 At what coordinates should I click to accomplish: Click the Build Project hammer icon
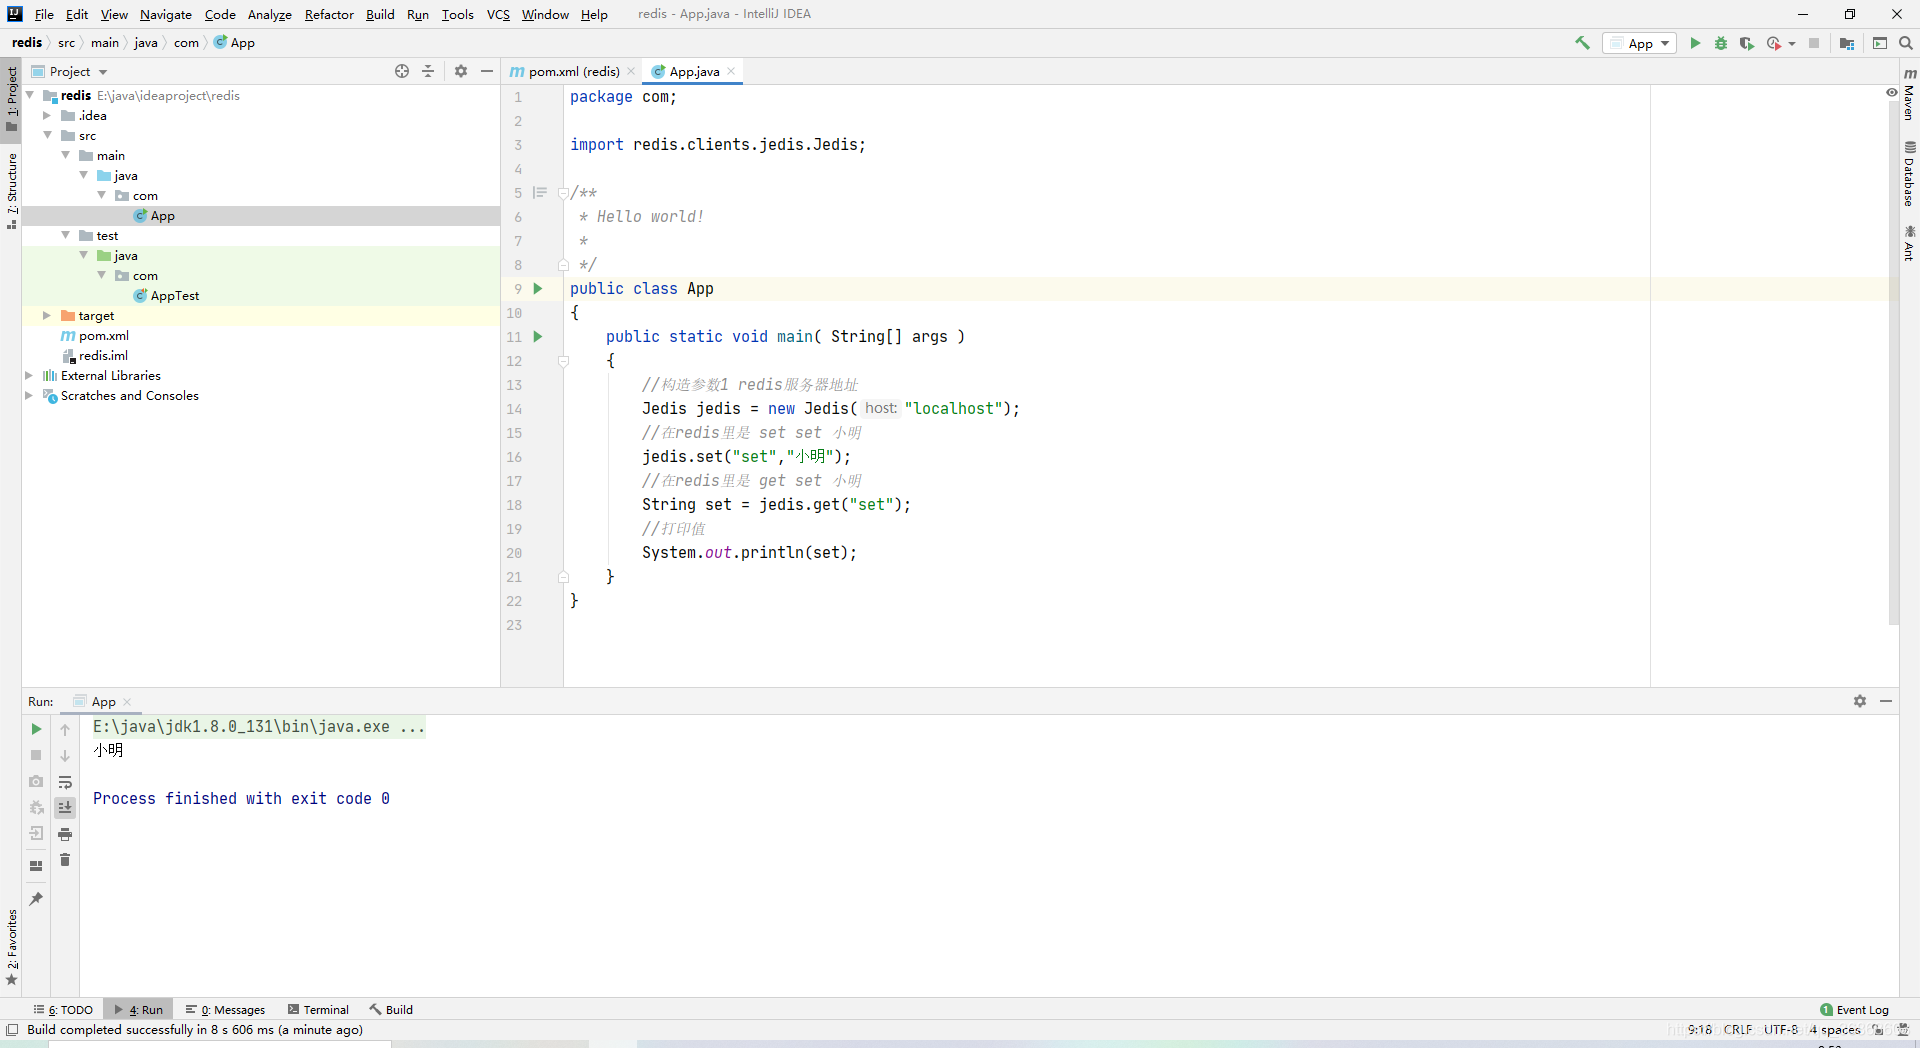[1582, 43]
